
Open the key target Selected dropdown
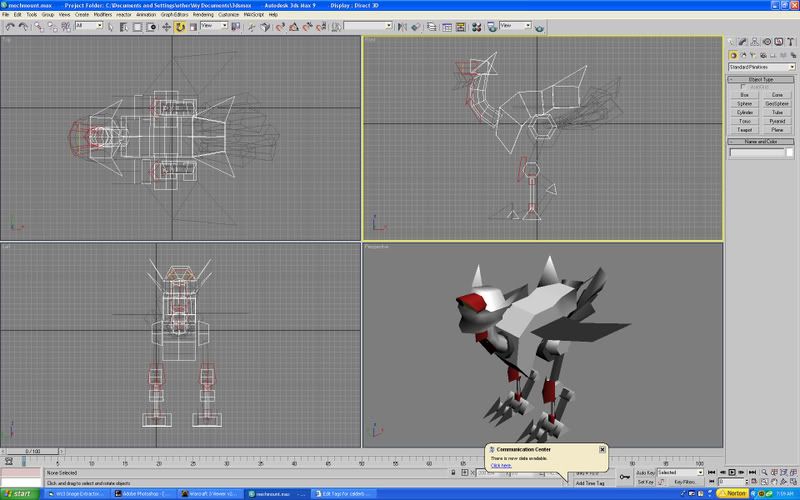680,472
